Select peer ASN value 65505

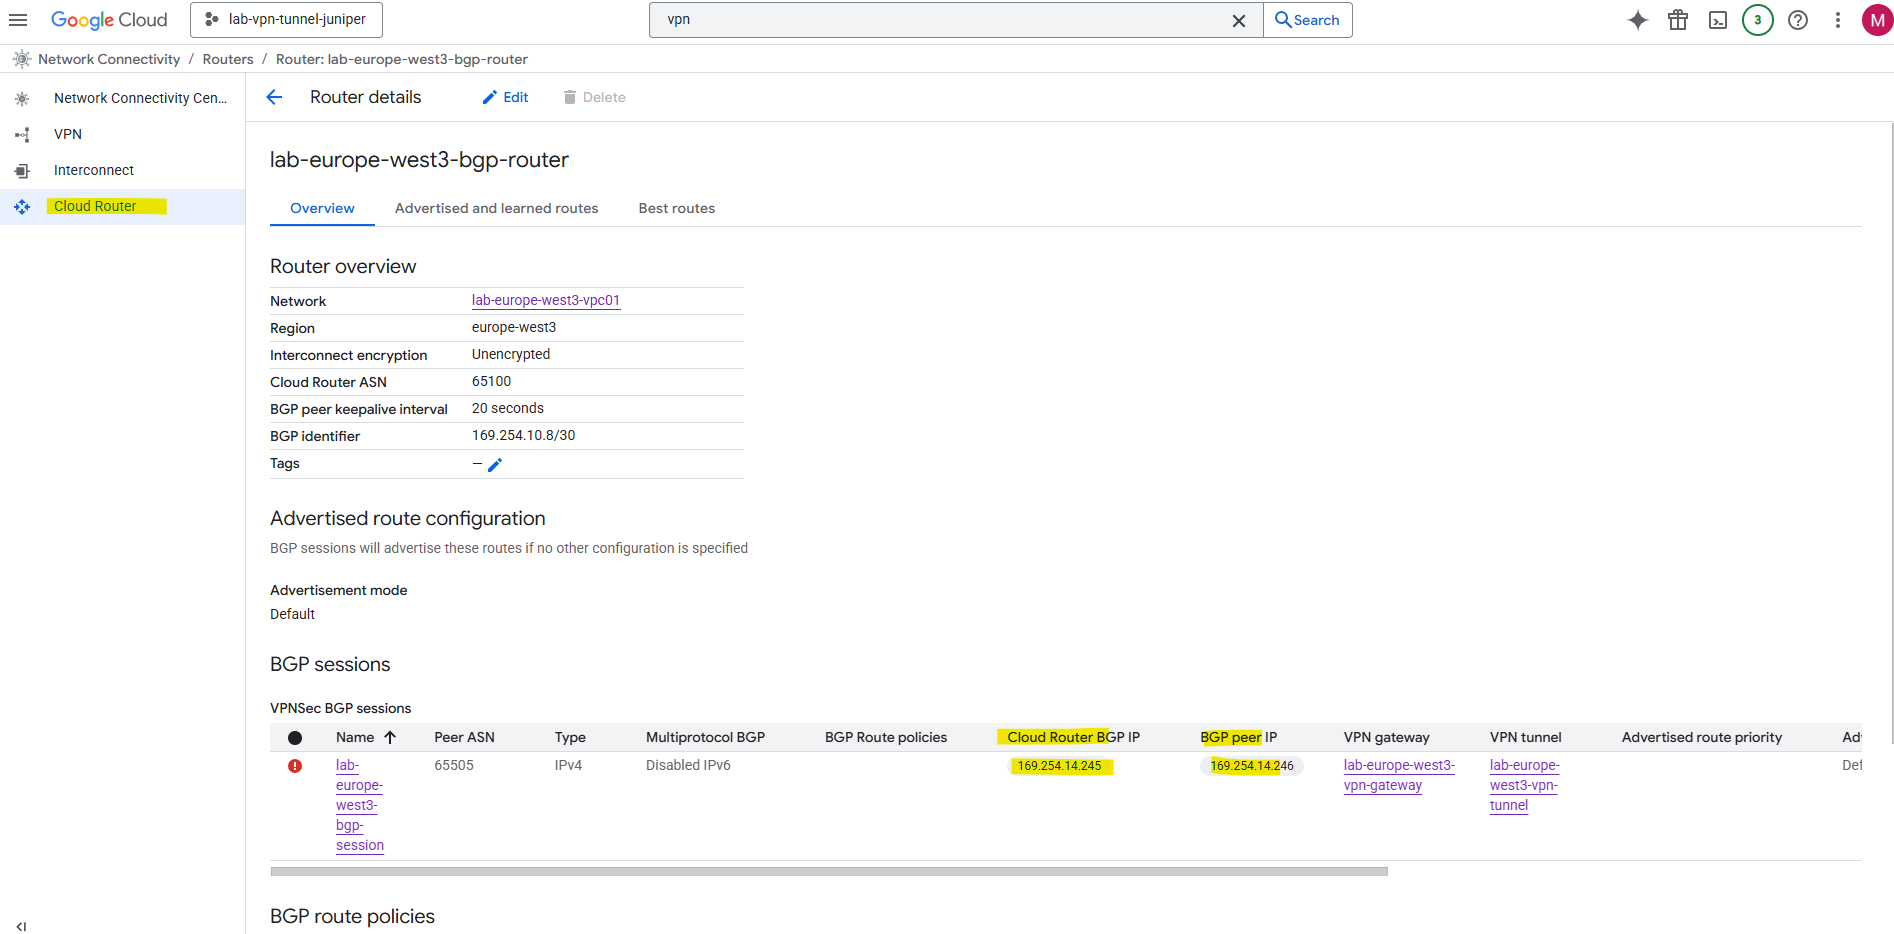[x=454, y=765]
